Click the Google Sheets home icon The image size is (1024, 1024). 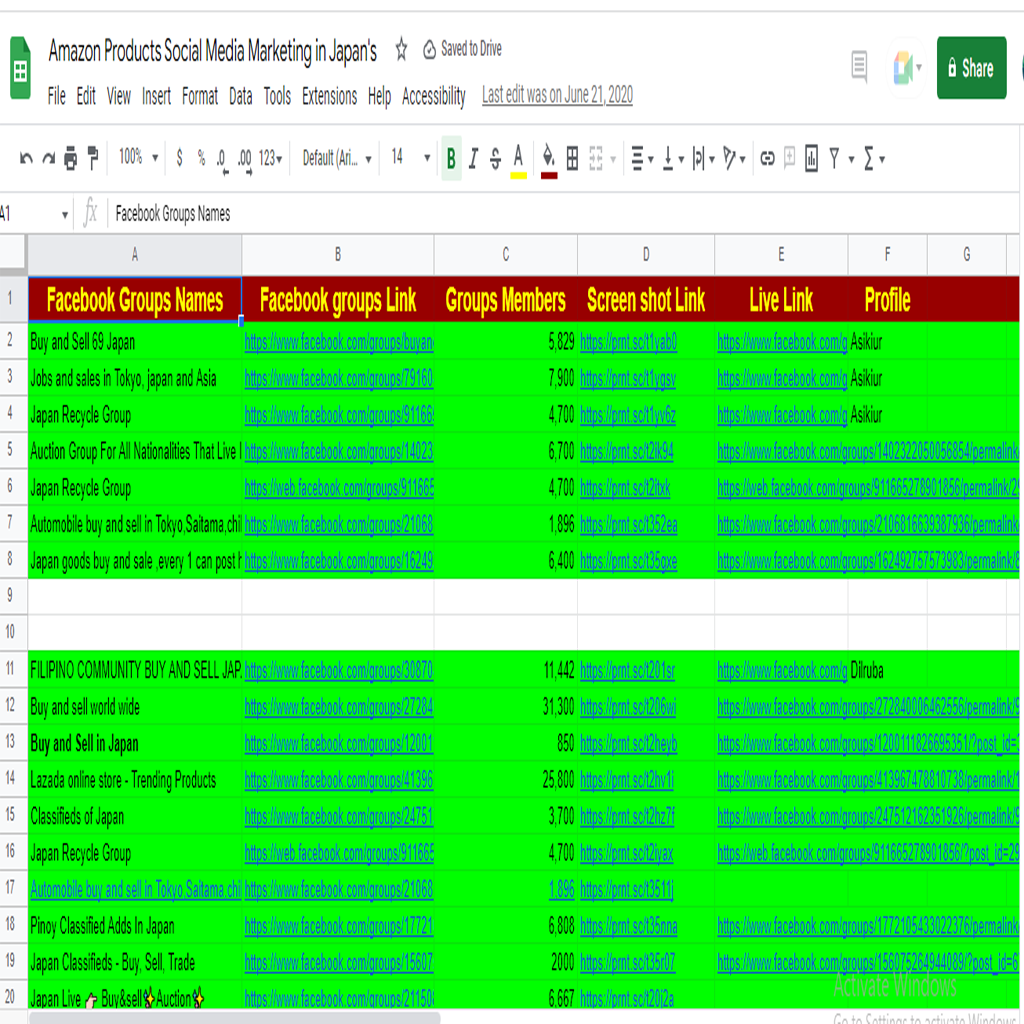coord(20,68)
